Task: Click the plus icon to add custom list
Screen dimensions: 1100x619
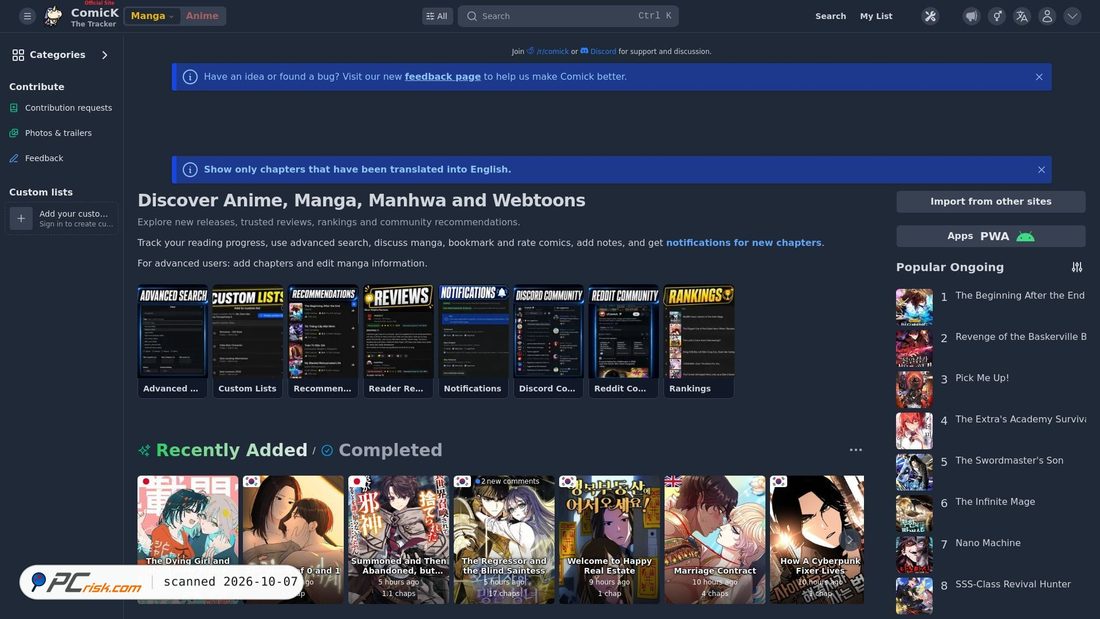Action: coord(21,218)
